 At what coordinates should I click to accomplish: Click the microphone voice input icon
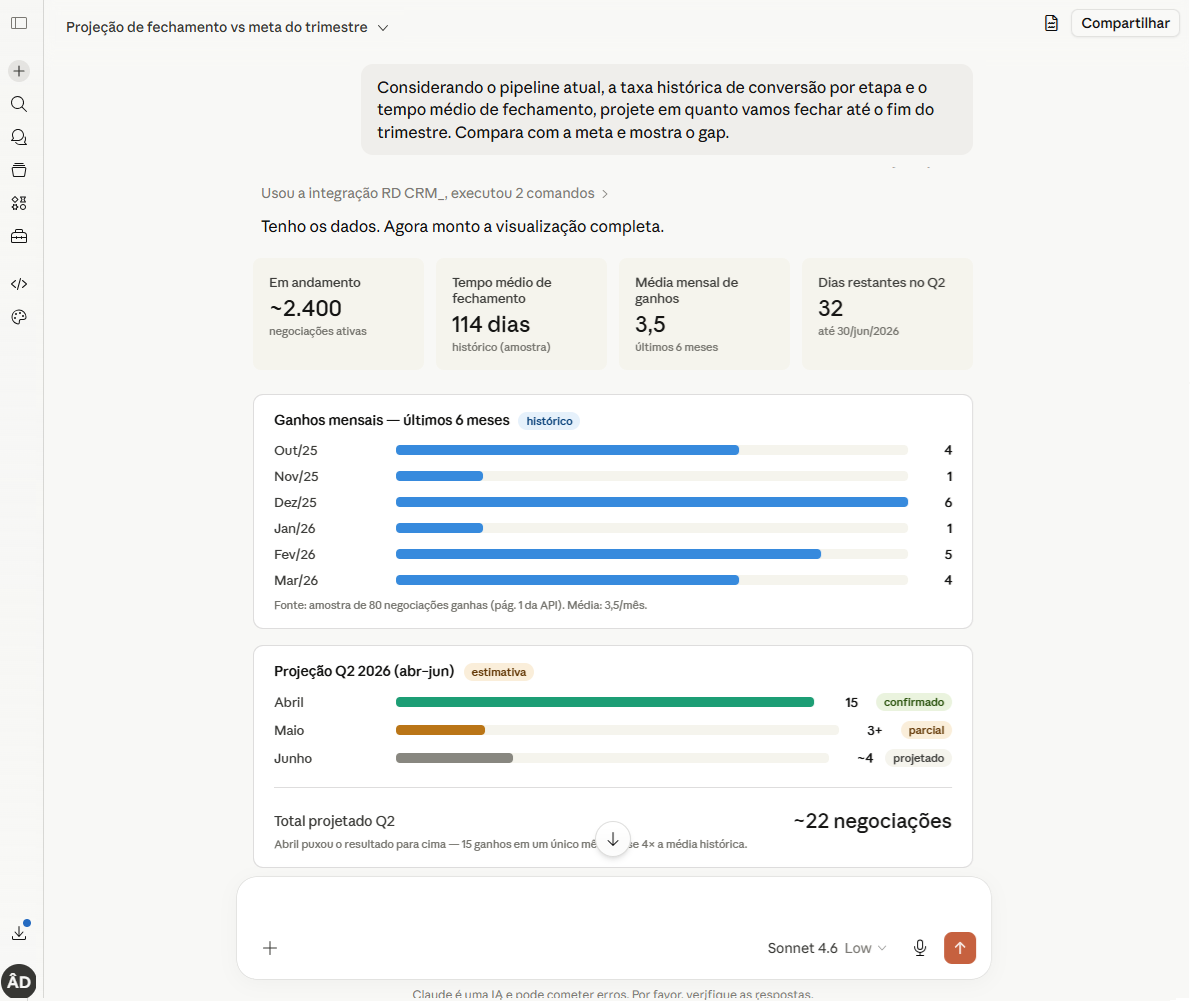pyautogui.click(x=920, y=948)
